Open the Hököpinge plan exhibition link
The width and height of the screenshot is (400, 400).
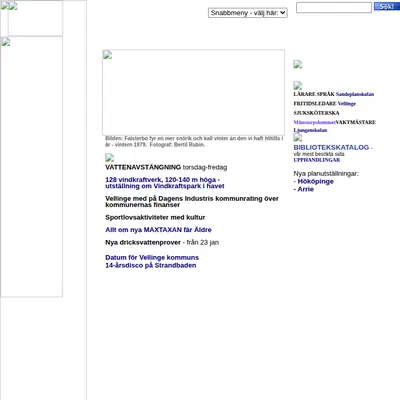pyautogui.click(x=315, y=181)
